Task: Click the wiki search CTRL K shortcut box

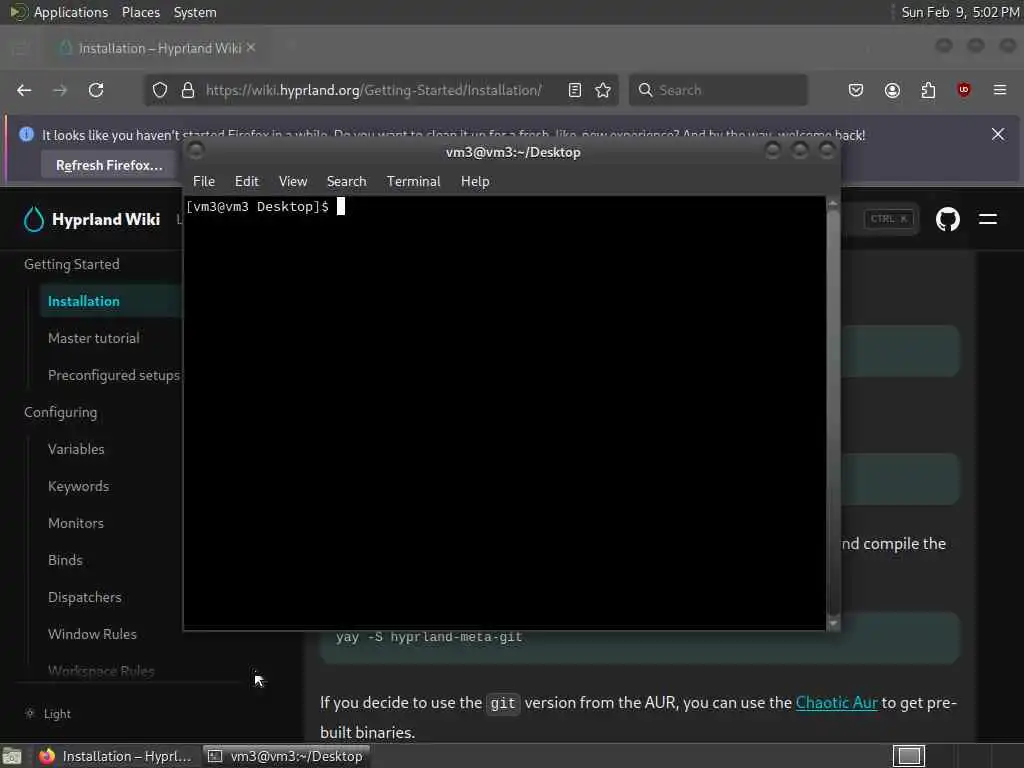Action: (889, 219)
